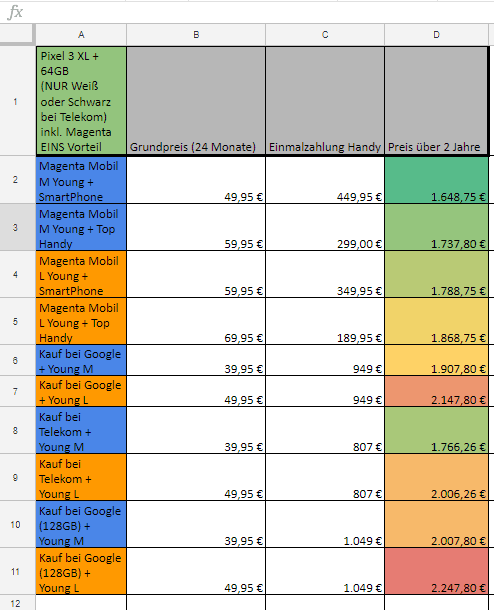Click the 'Preis über 2 Jahre' header cell
Image resolution: width=494 pixels, height=610 pixels.
click(436, 101)
